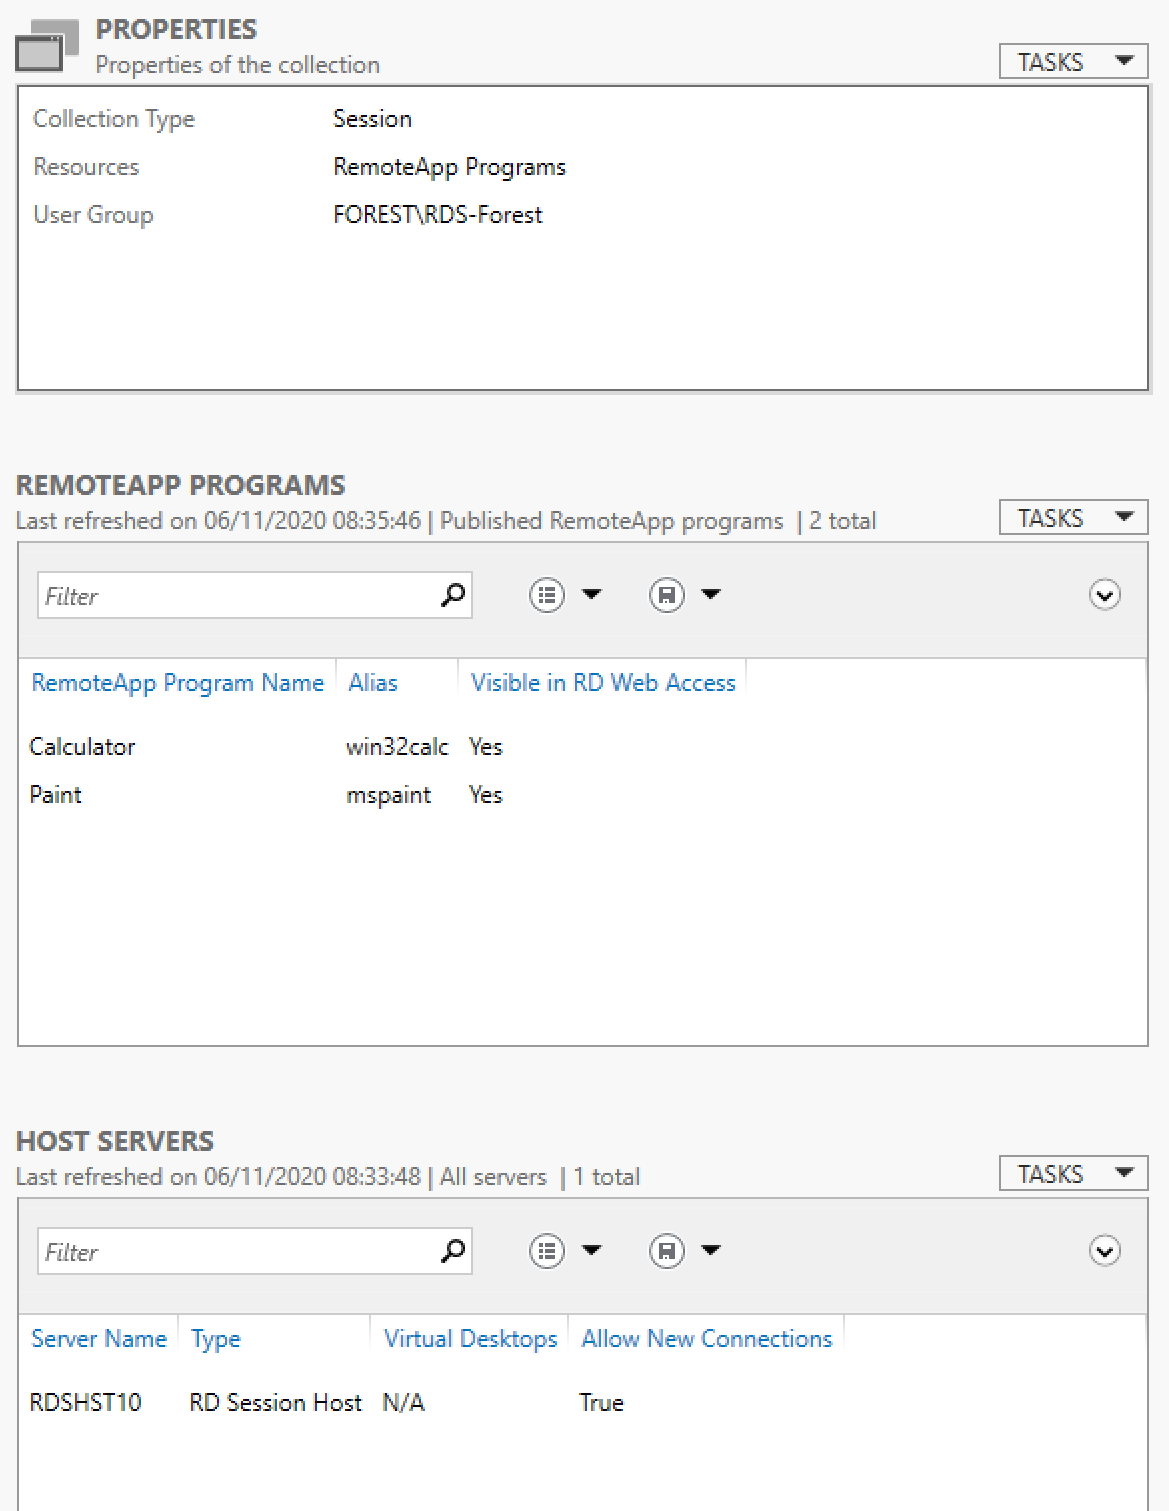Screen dimensions: 1169x1511
Task: Click the RemoteApp Programs save query icon
Action: (x=667, y=595)
